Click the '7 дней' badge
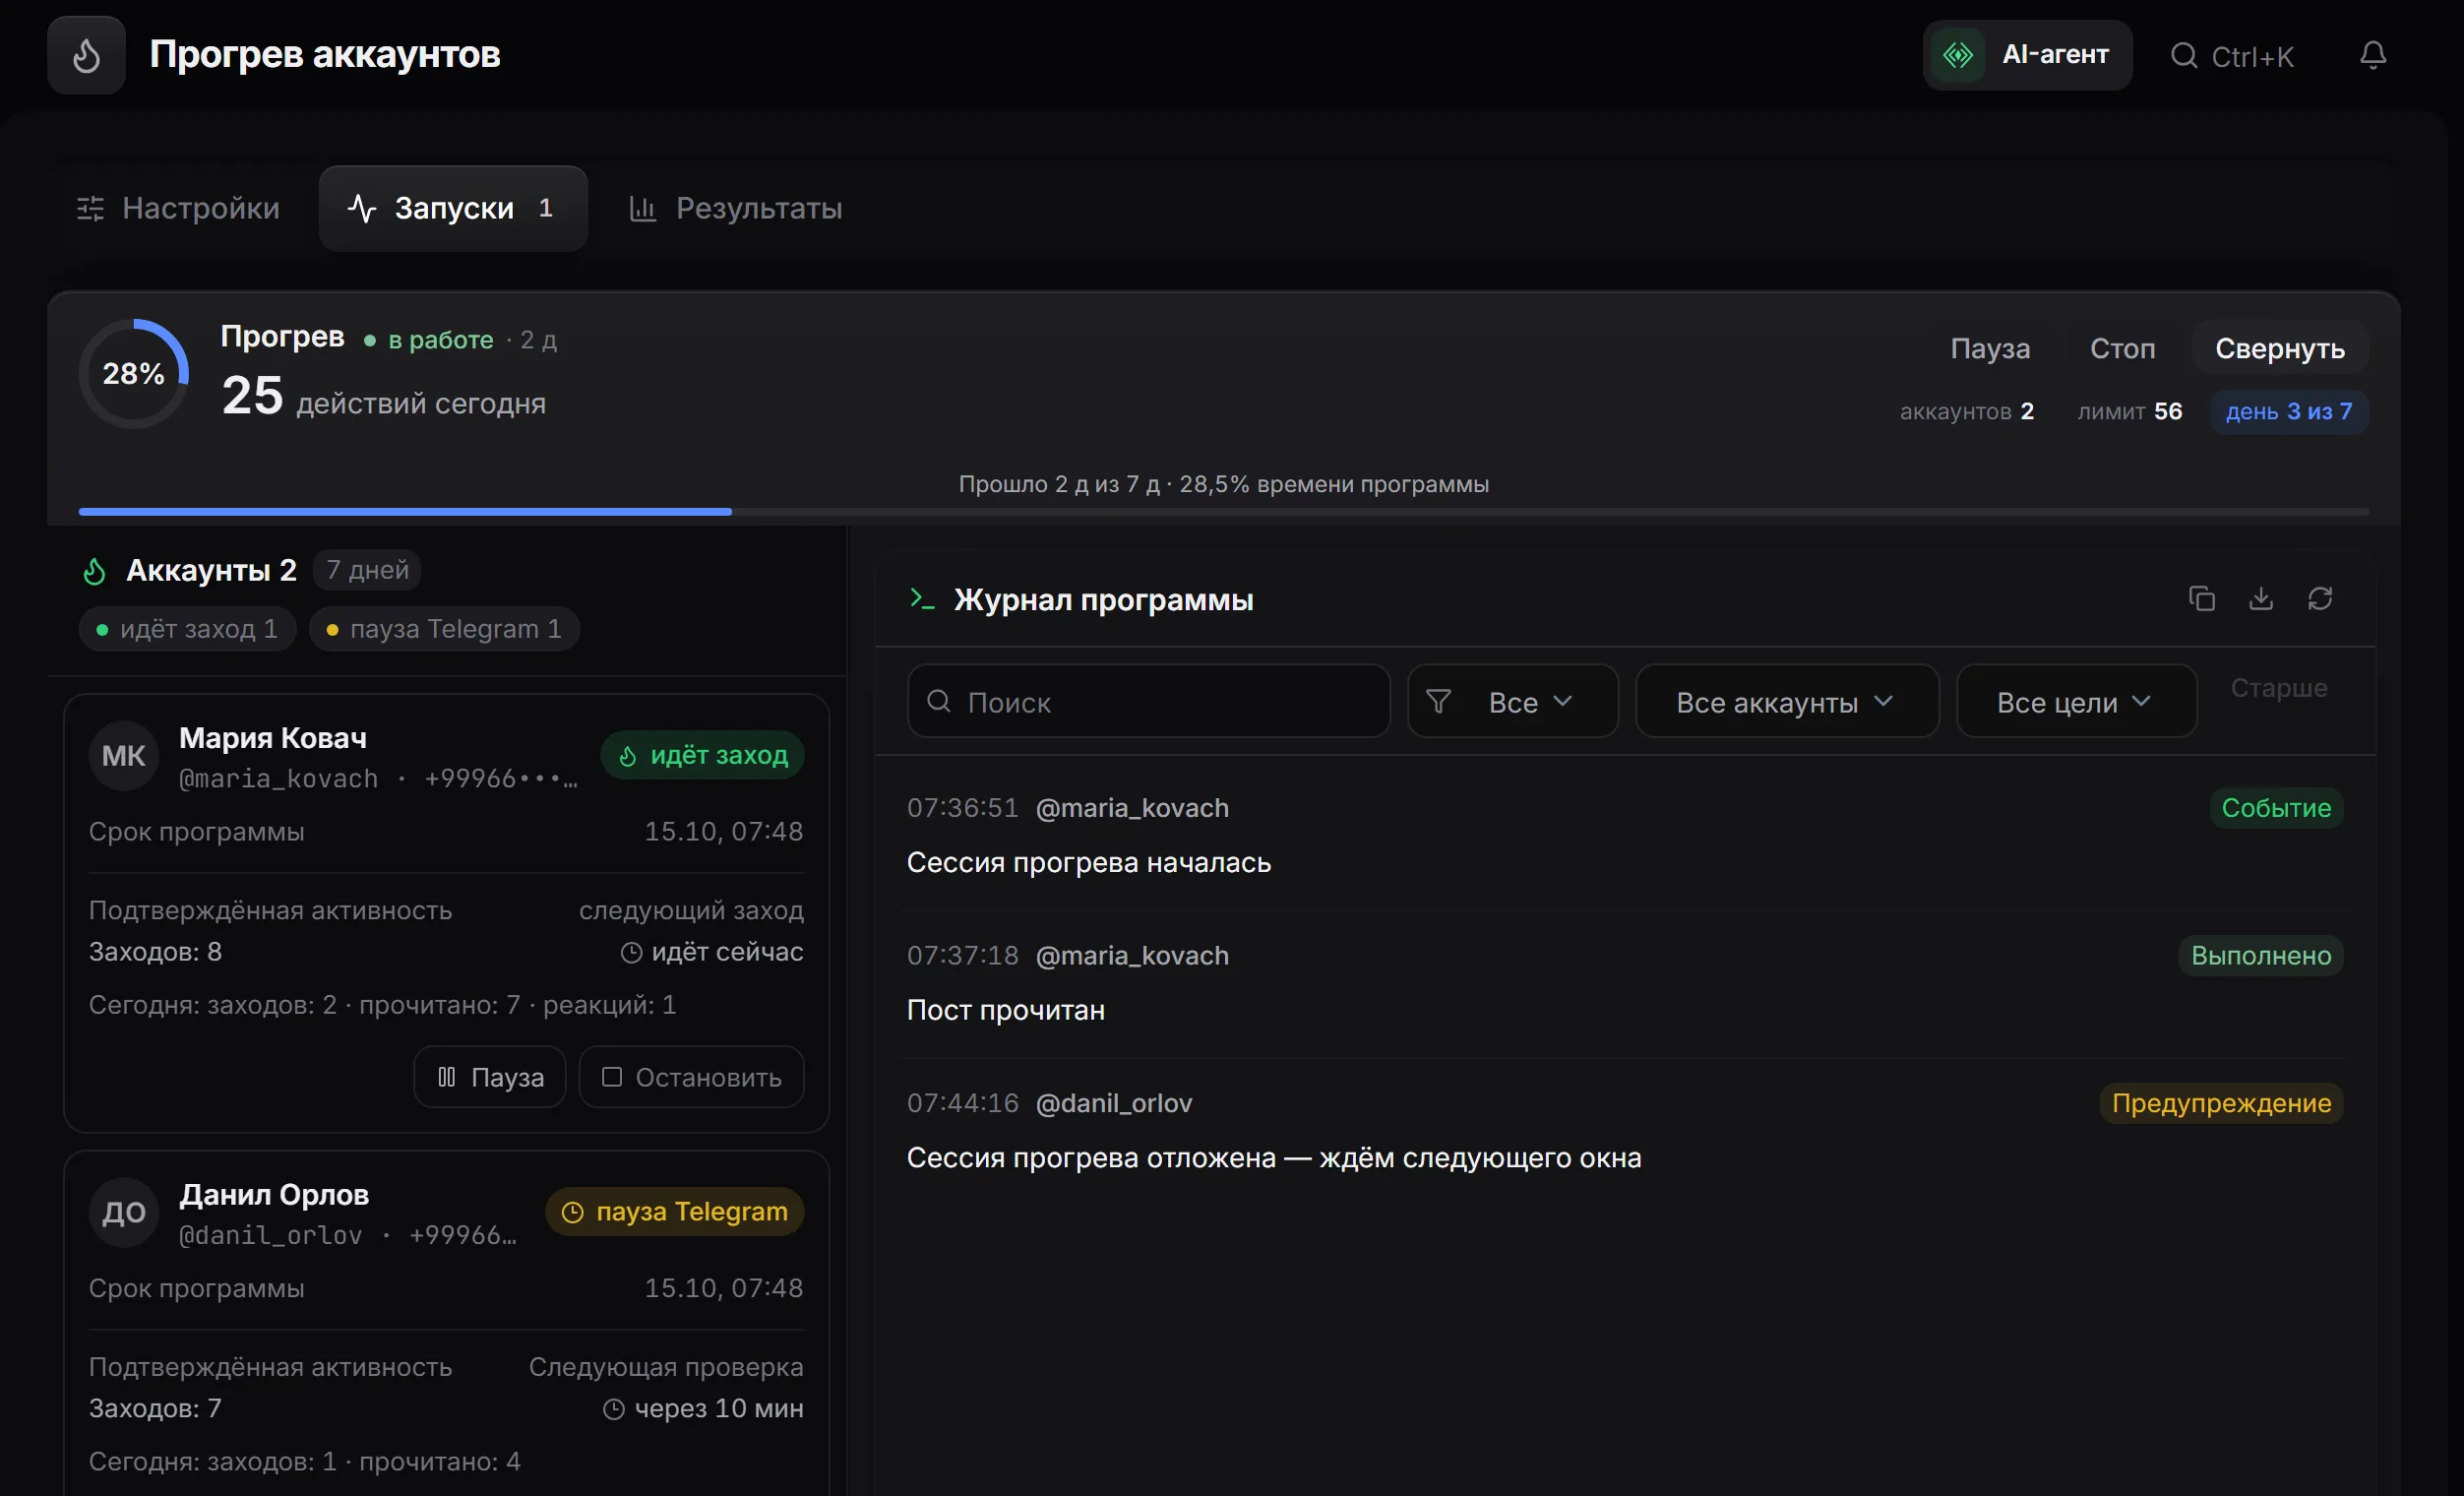Screen dimensions: 2464x1496 click(367, 570)
